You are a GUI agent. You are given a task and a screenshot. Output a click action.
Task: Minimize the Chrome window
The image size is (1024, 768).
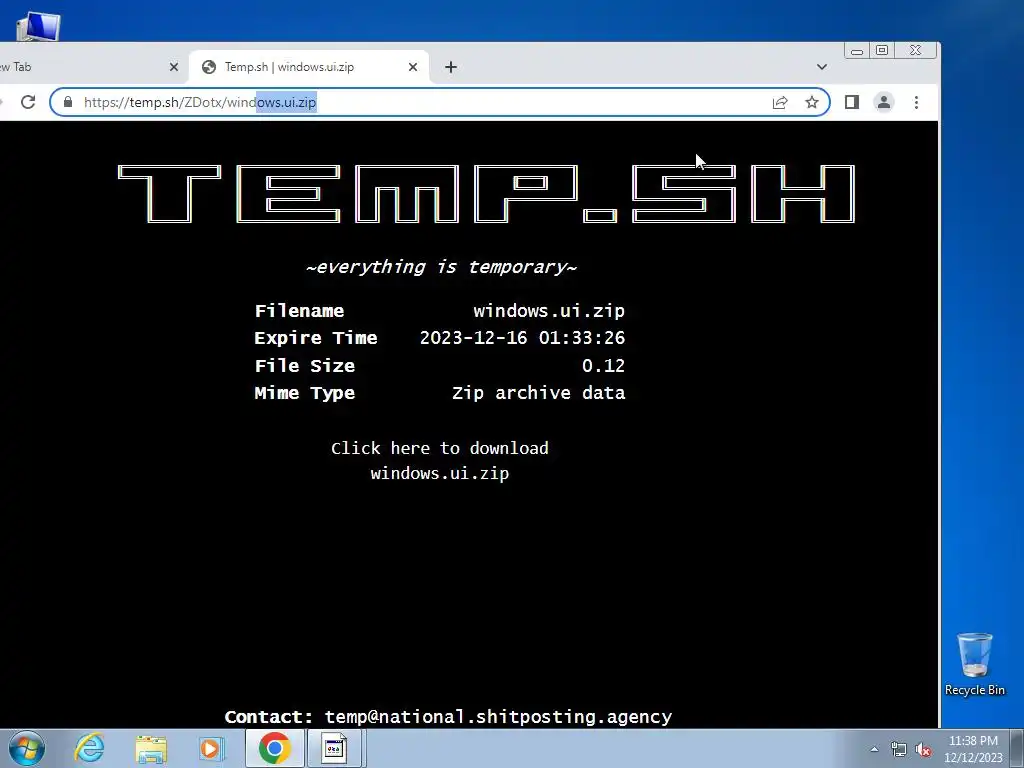tap(857, 51)
